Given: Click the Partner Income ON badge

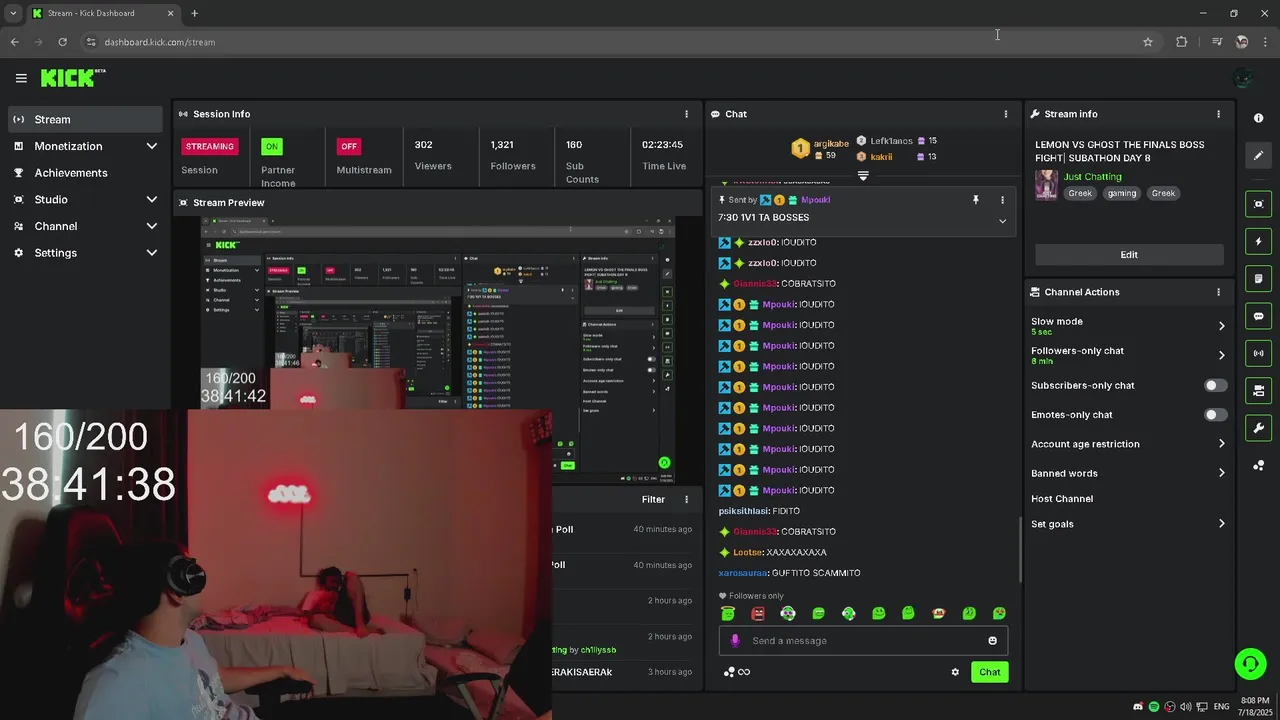Looking at the screenshot, I should 271,146.
